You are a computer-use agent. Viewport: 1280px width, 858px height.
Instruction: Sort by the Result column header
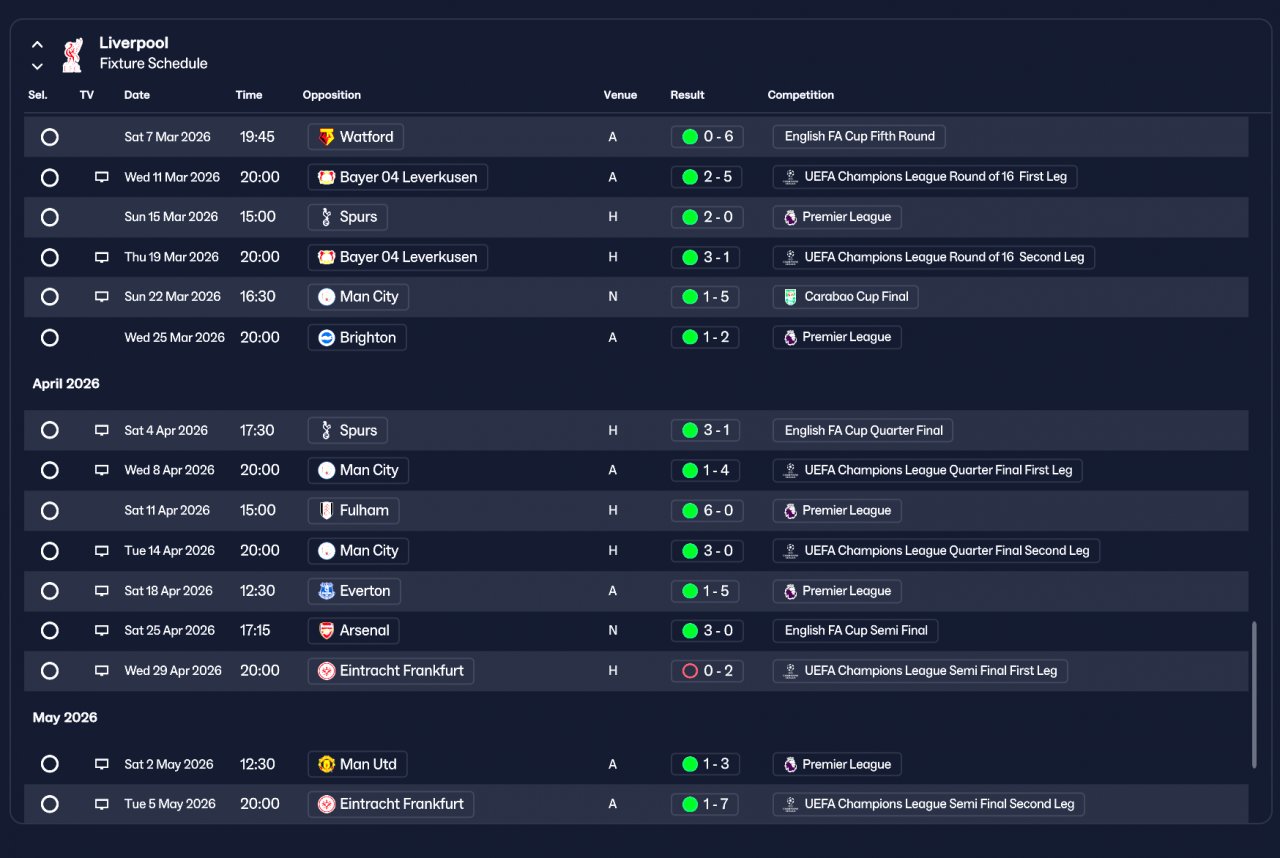[x=687, y=95]
